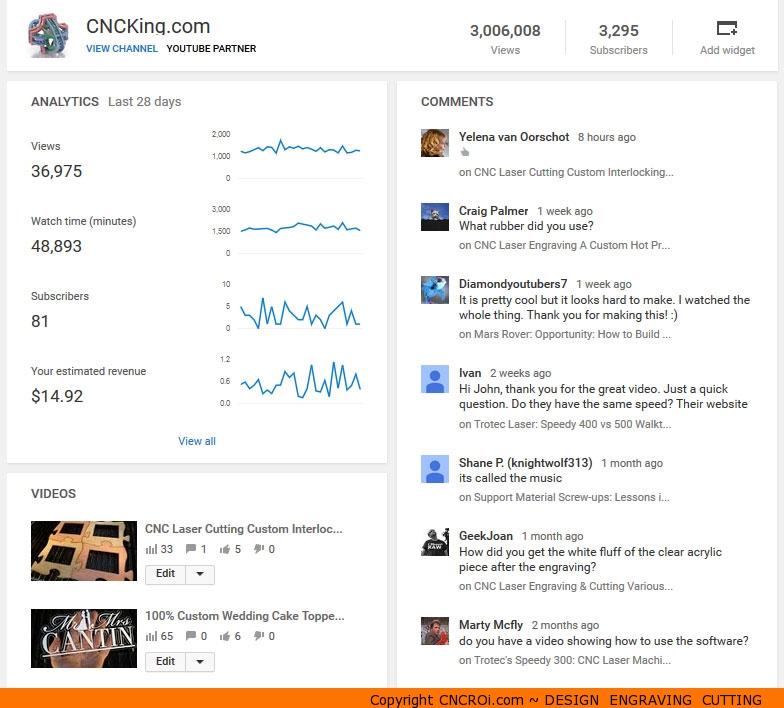Open 'on CNC Laser Engraving & Cutting Various...' link
This screenshot has width=784, height=708.
pos(566,586)
